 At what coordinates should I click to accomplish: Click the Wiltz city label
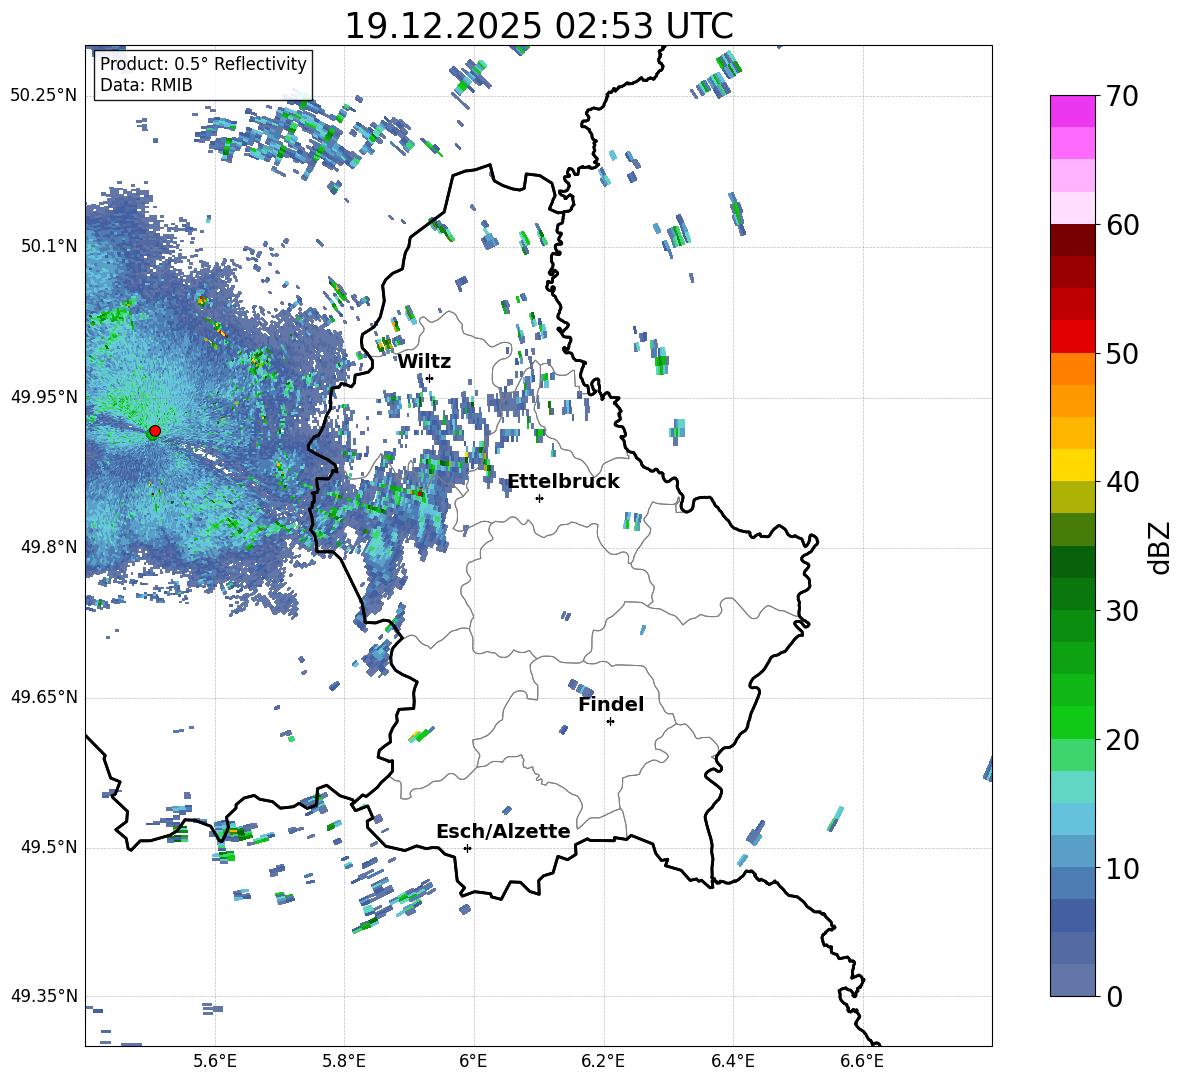coord(424,362)
